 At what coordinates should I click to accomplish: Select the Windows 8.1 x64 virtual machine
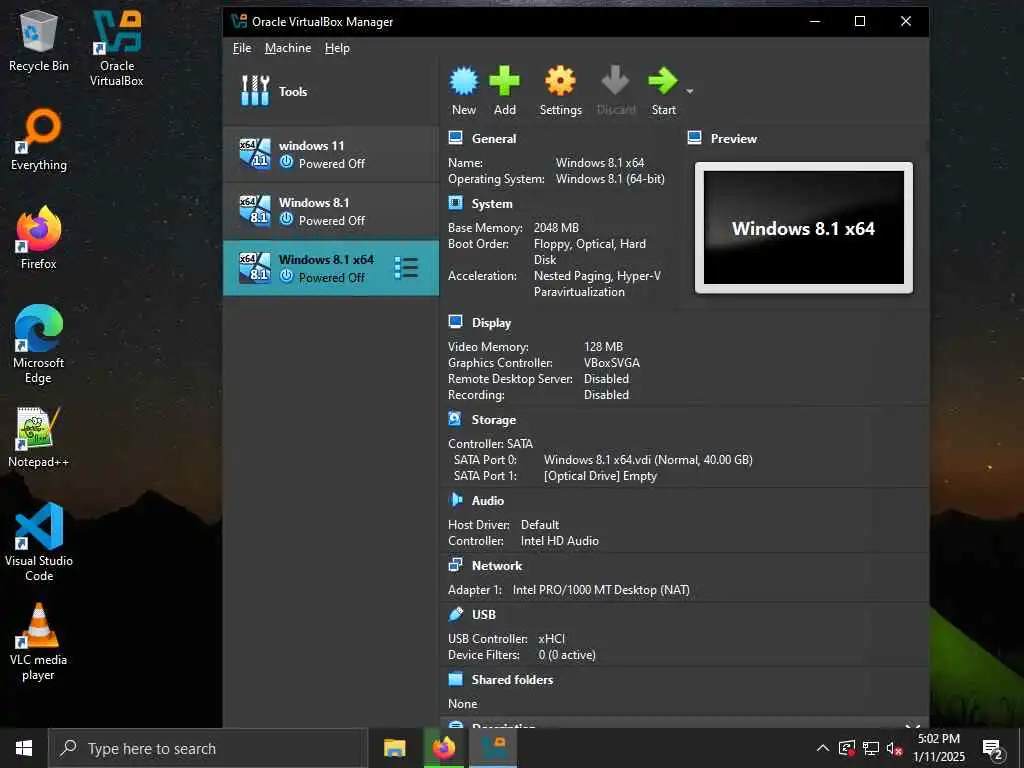(331, 268)
